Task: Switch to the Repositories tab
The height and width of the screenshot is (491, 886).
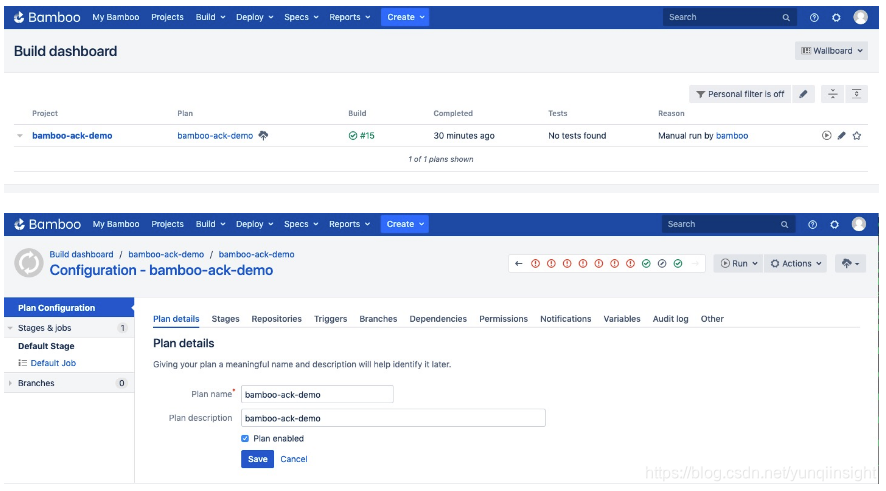Action: pyautogui.click(x=276, y=319)
